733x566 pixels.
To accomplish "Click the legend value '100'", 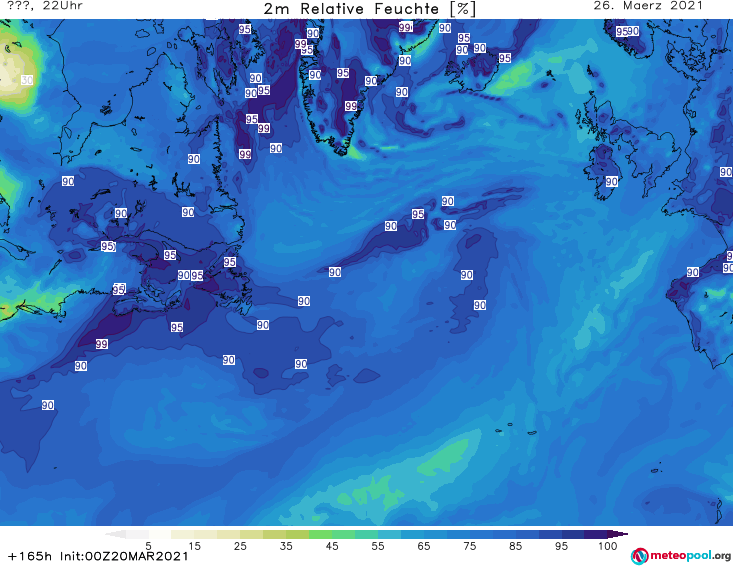I will click(608, 546).
